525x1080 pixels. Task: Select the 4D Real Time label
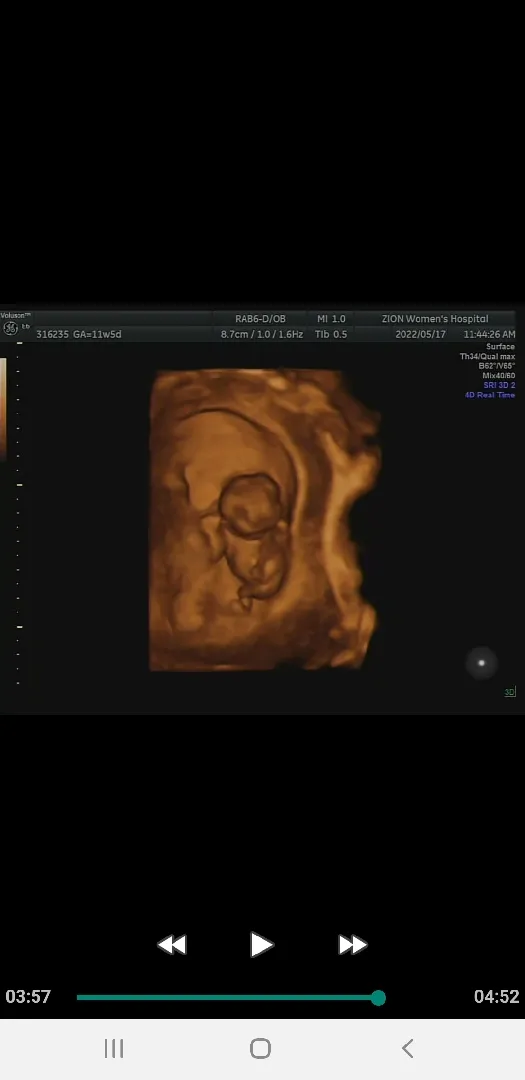pos(490,395)
